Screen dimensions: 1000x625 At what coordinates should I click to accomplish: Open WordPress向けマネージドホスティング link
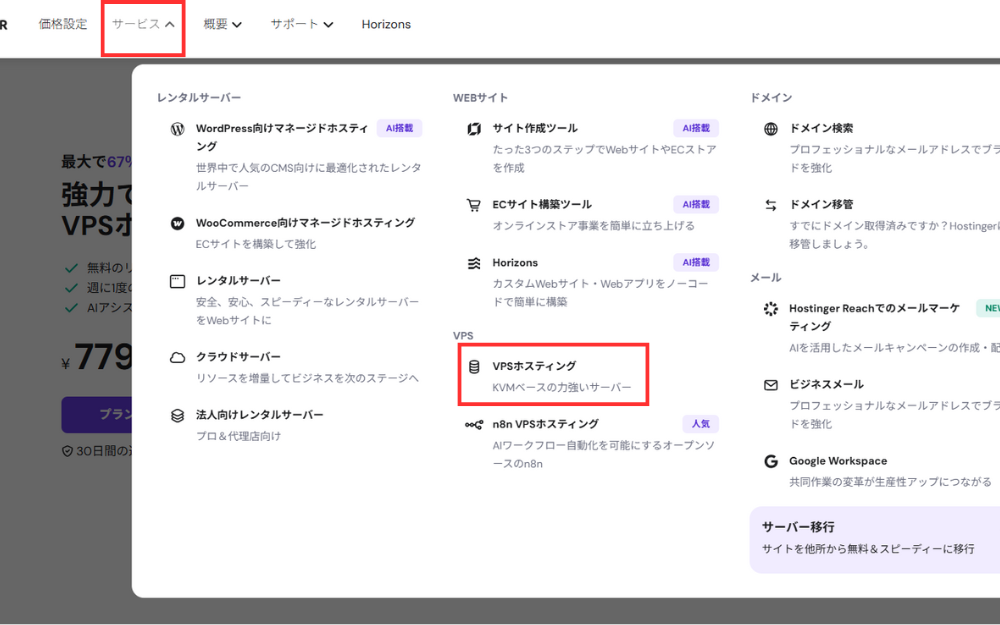click(282, 137)
